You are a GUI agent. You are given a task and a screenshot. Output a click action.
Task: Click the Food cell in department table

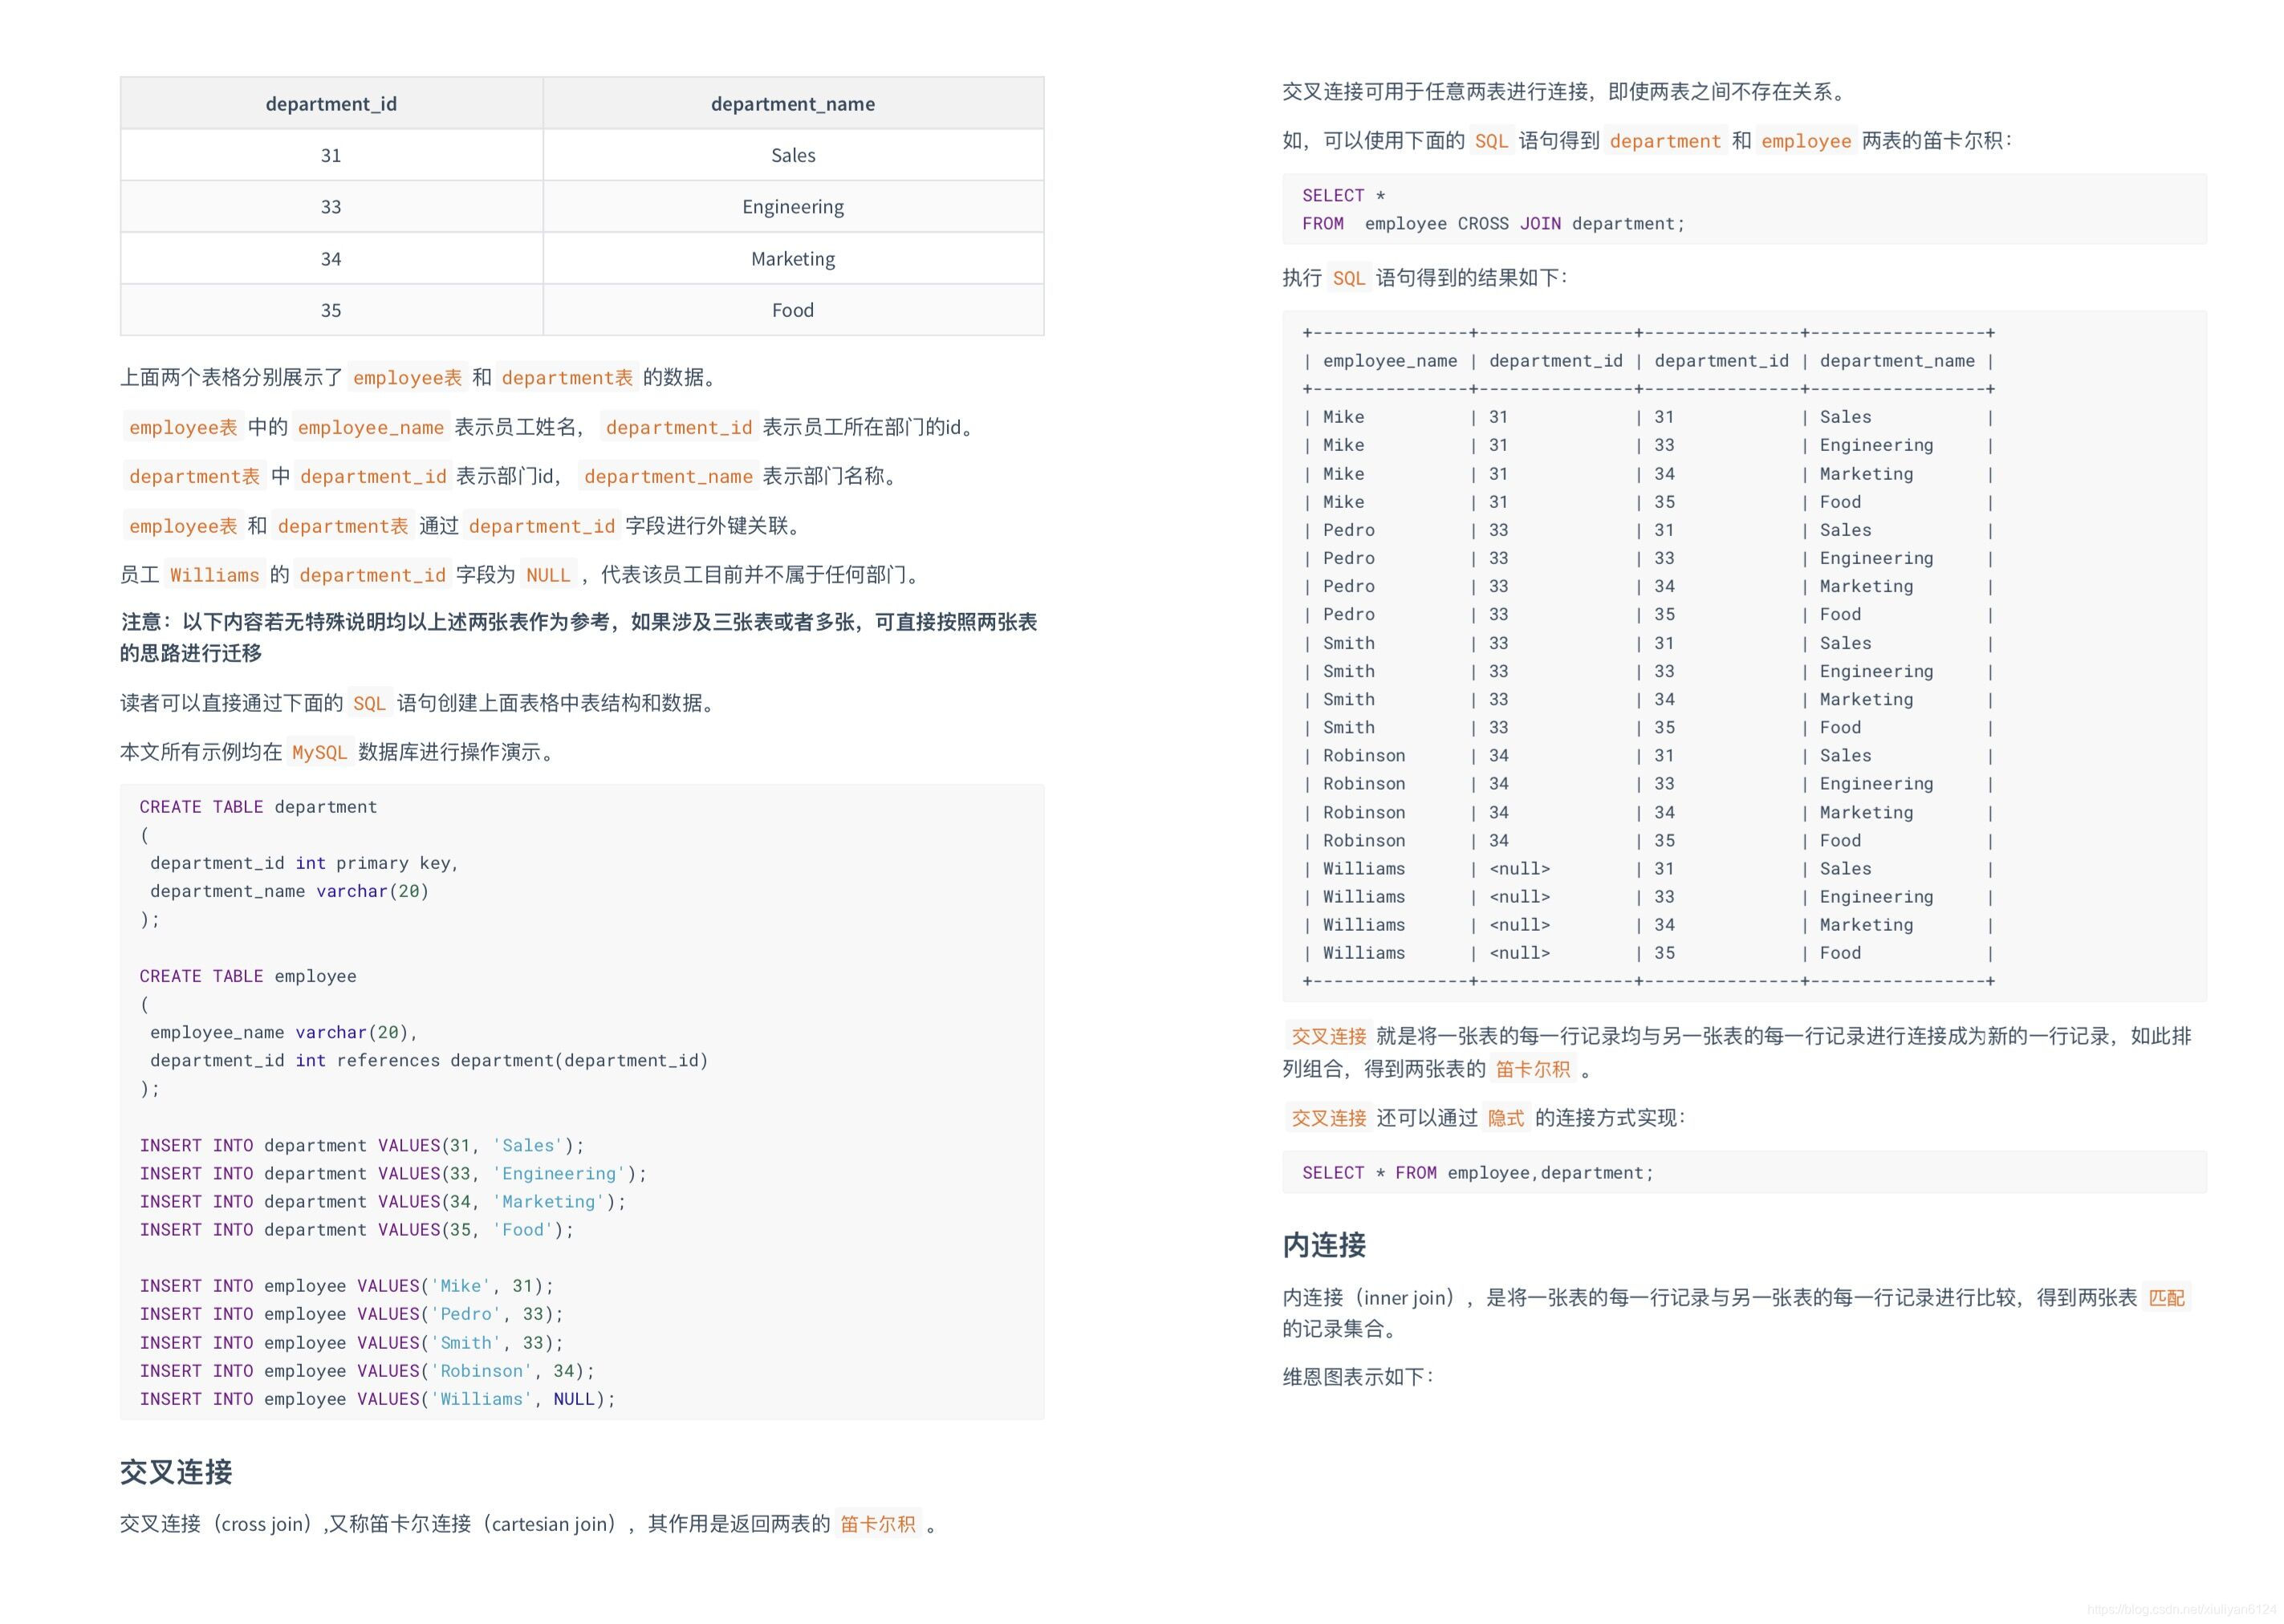click(x=792, y=310)
